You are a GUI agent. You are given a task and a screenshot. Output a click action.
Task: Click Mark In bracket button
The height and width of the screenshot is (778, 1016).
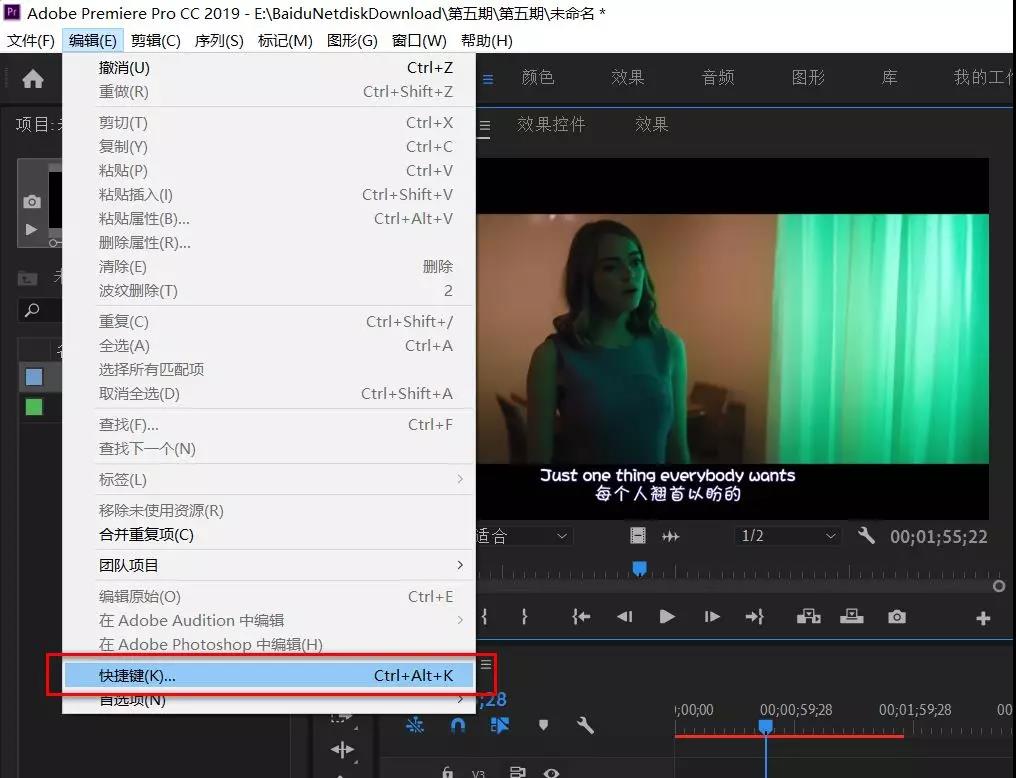point(485,617)
